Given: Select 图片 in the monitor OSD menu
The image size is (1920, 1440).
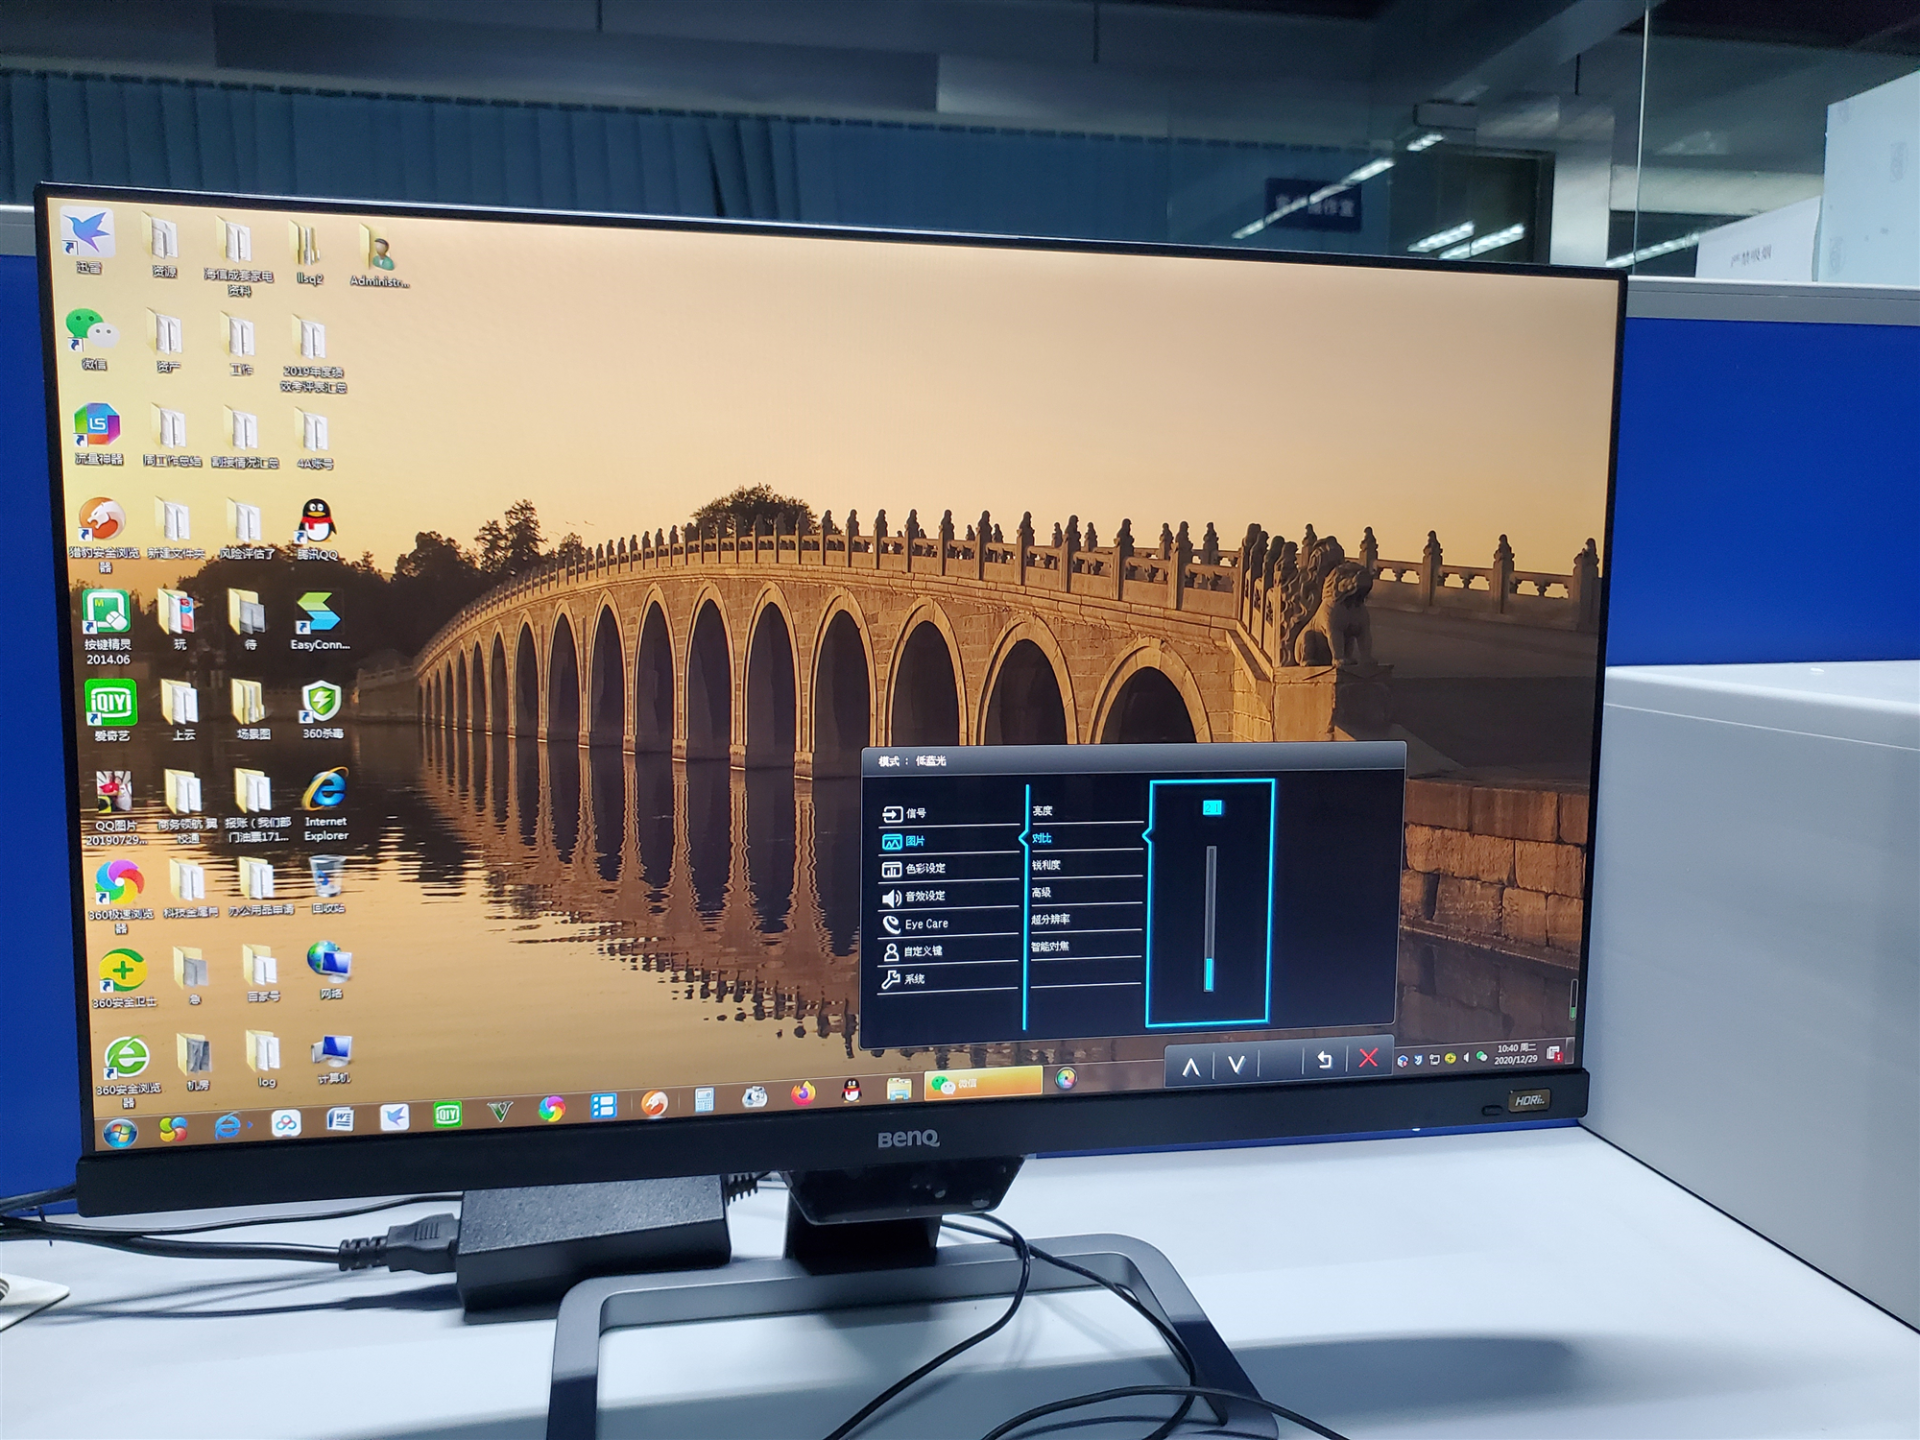Looking at the screenshot, I should point(948,841).
